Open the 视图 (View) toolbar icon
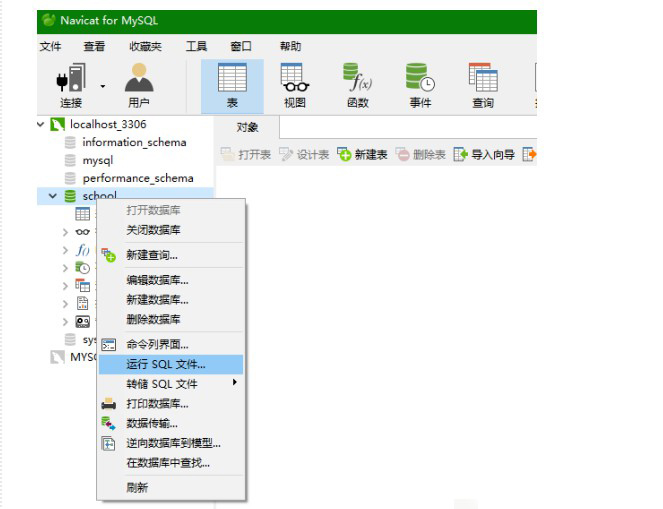 pyautogui.click(x=294, y=84)
